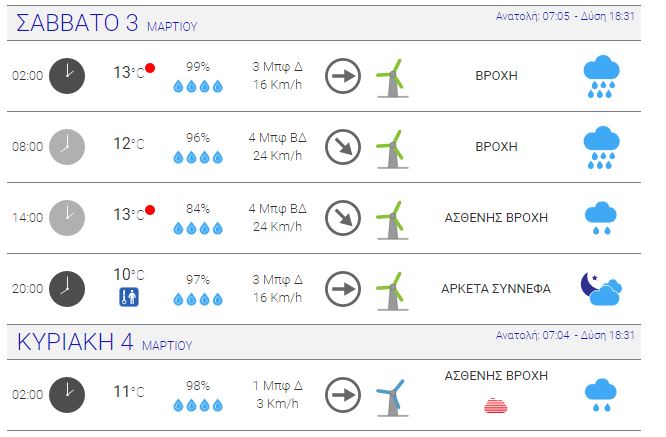666x437 pixels.
Task: Click the grey clock icon at 14:00
Action: pos(67,218)
